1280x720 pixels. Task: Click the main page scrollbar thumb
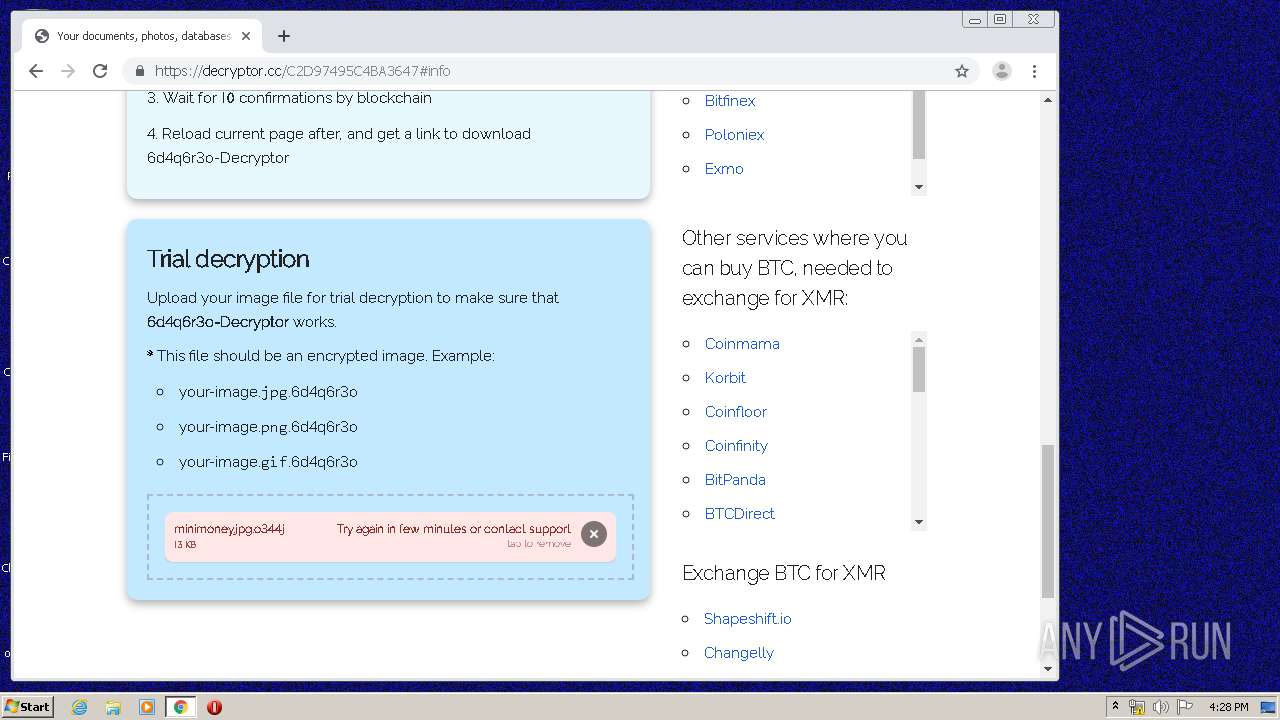click(1048, 521)
